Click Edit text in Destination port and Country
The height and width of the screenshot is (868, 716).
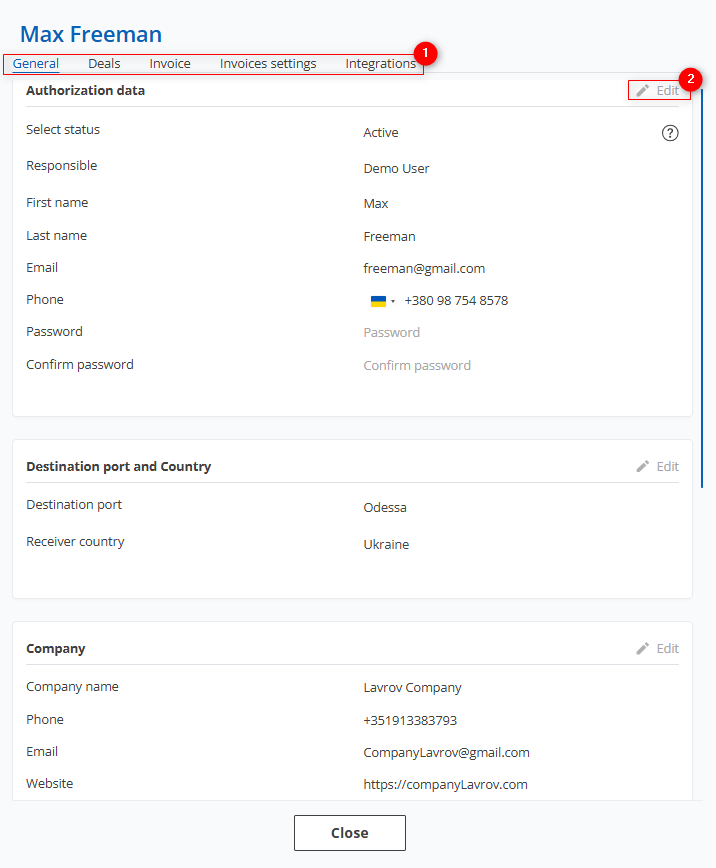click(667, 467)
